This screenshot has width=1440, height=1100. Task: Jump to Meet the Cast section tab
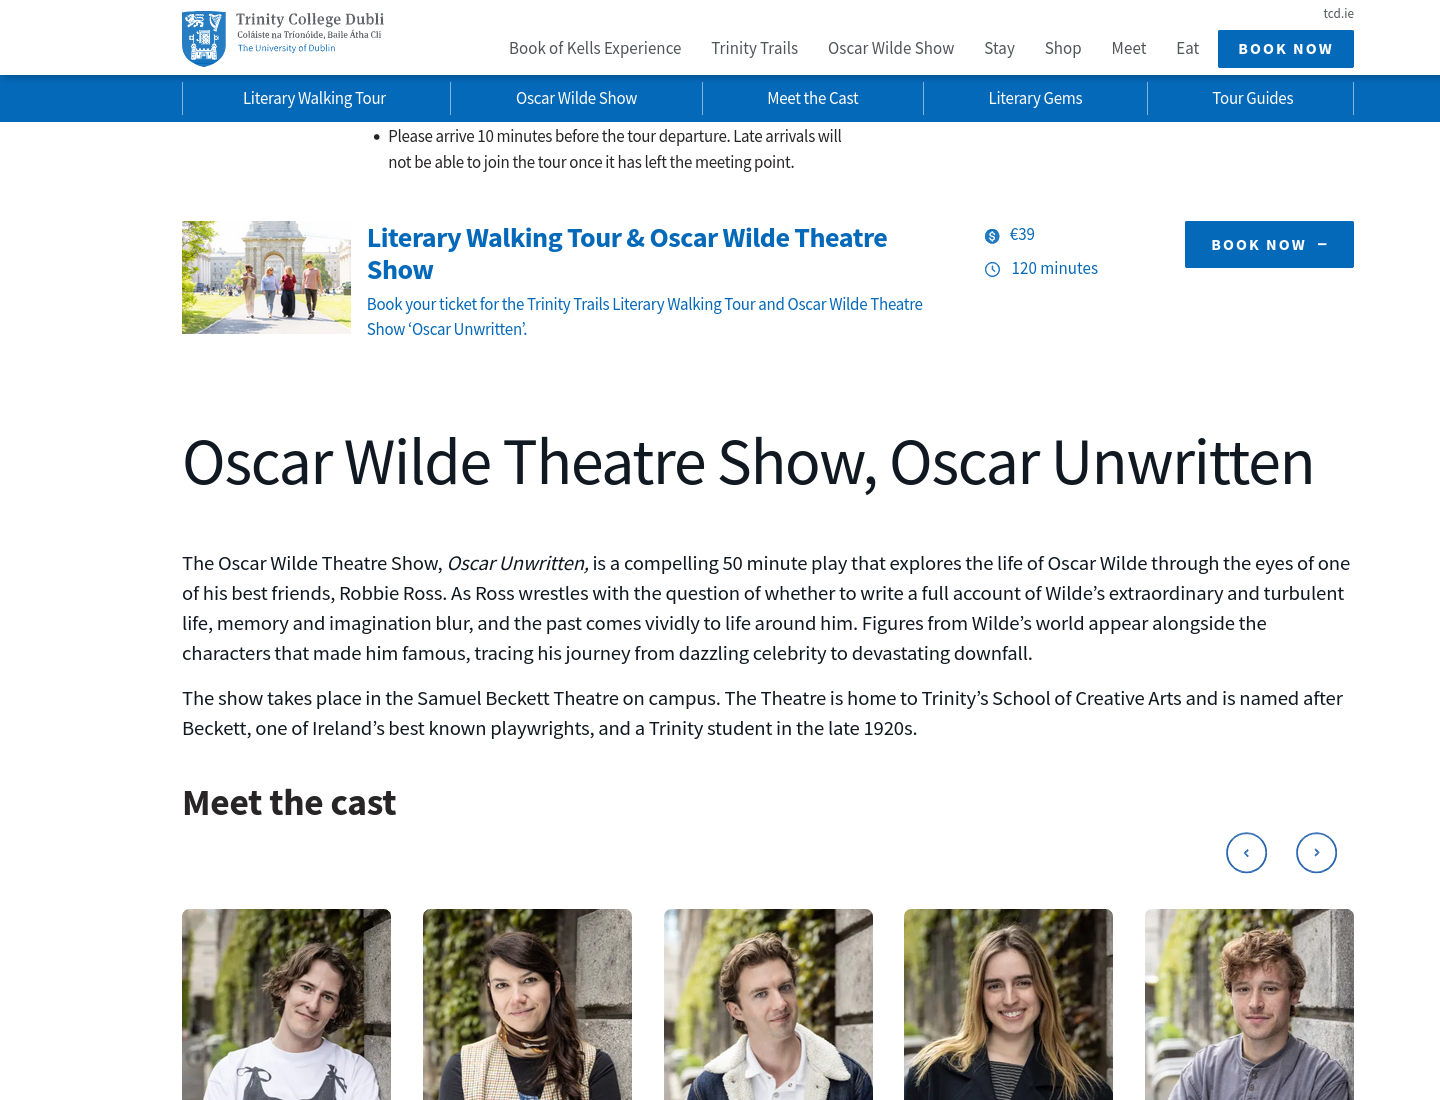(x=812, y=98)
